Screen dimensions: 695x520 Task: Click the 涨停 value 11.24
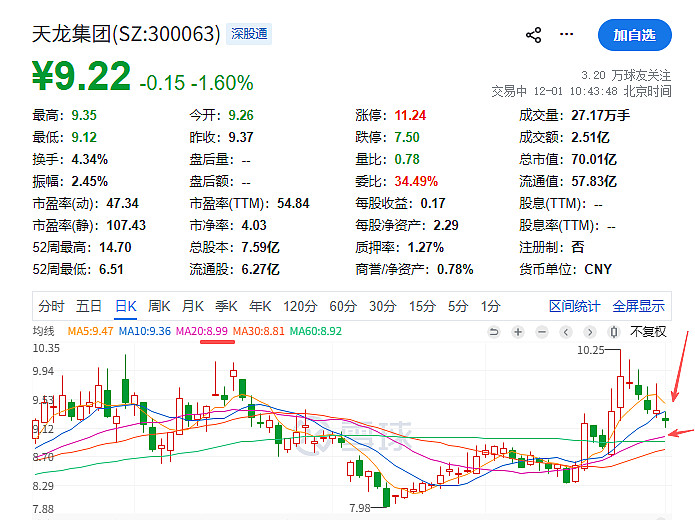(x=410, y=115)
